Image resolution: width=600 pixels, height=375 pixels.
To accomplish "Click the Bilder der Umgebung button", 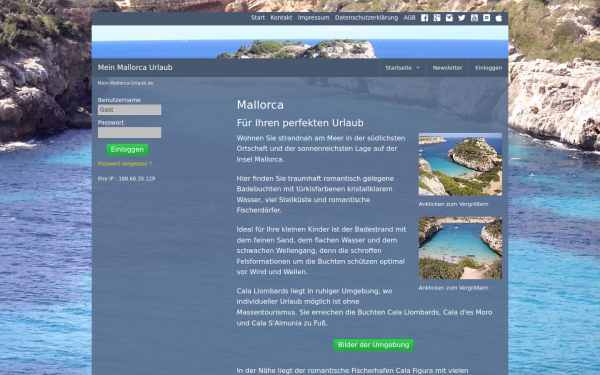I will 373,345.
